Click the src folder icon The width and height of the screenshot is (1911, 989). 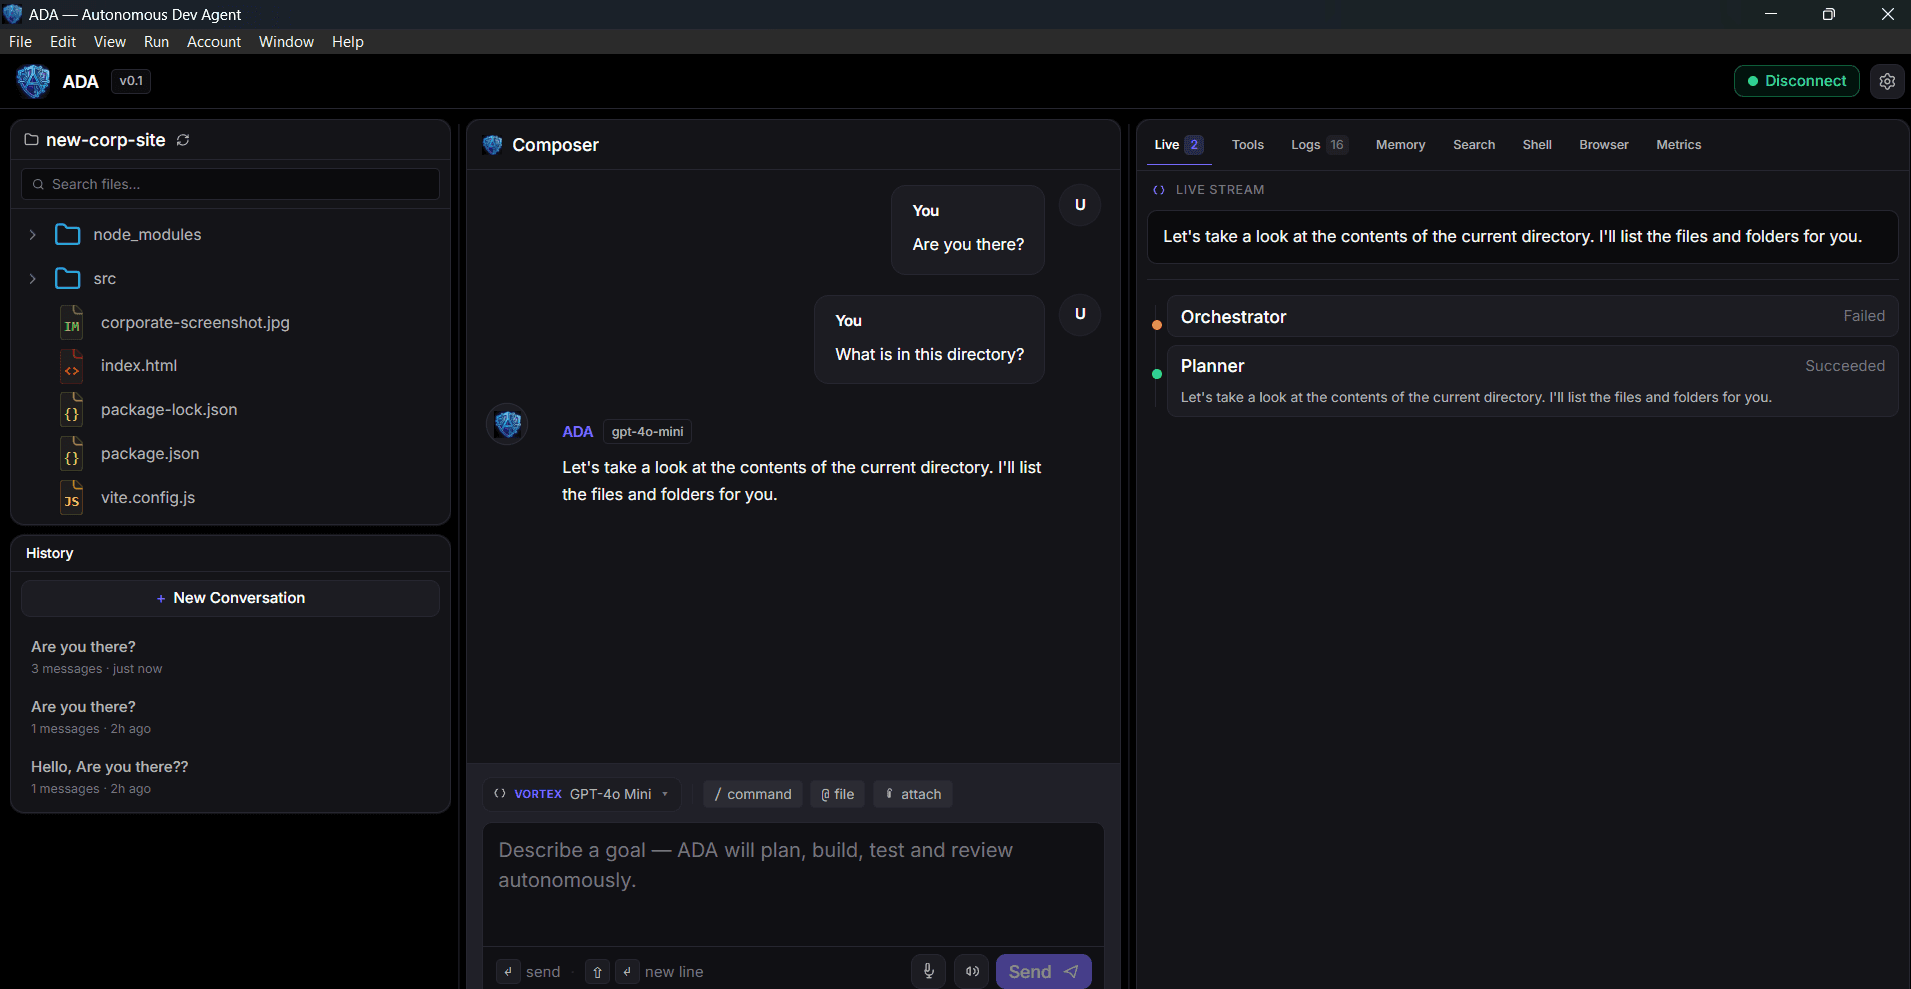[68, 278]
